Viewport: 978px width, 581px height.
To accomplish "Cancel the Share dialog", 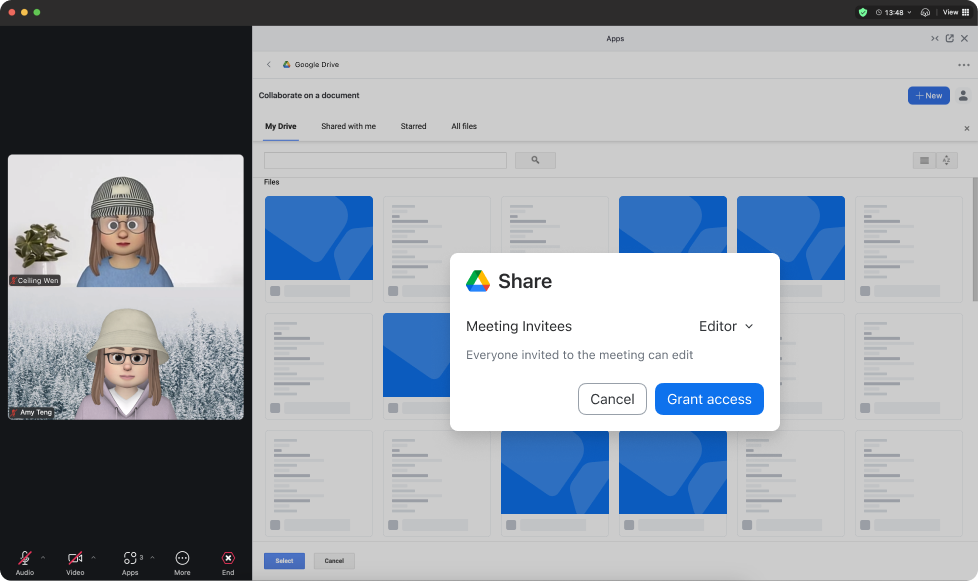I will pyautogui.click(x=612, y=399).
